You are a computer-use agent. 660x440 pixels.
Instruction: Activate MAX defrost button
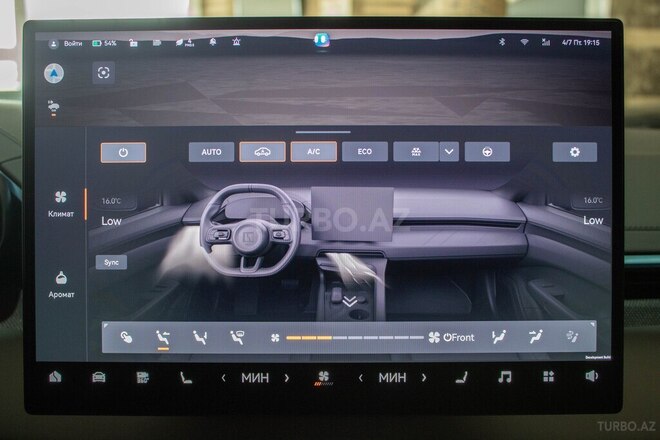point(416,152)
